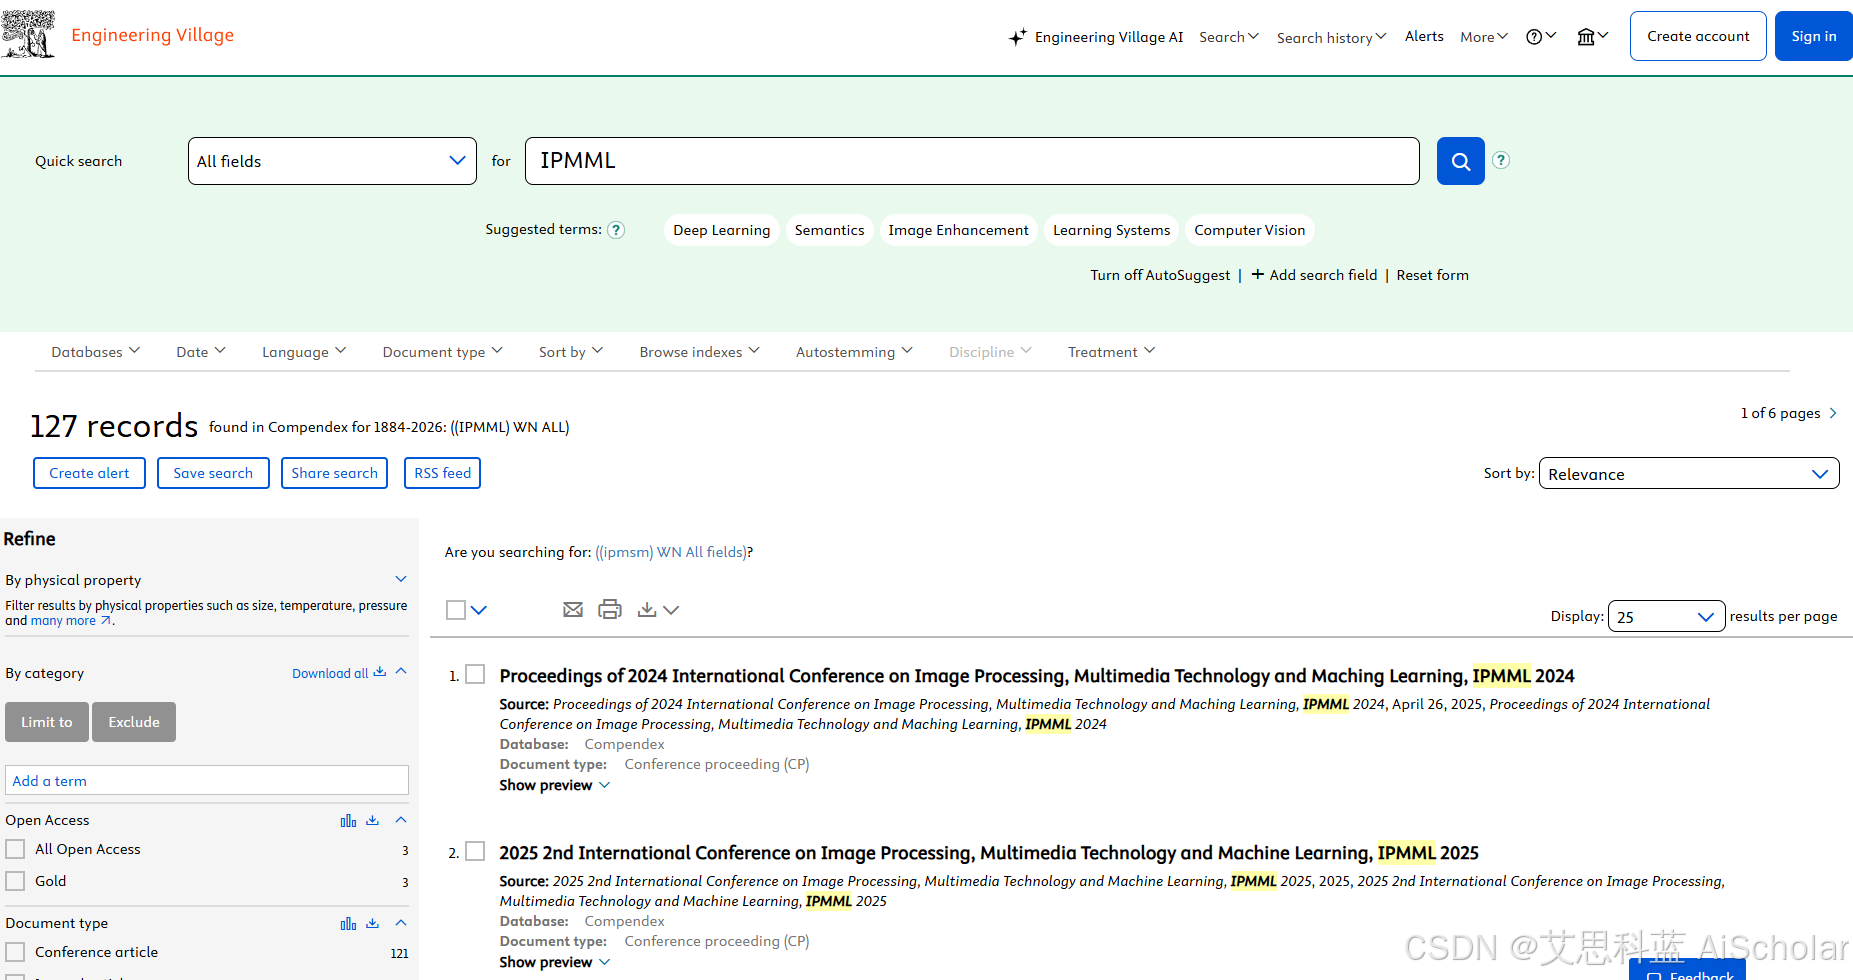Open the Date filter menu
The width and height of the screenshot is (1853, 980).
[x=201, y=352]
